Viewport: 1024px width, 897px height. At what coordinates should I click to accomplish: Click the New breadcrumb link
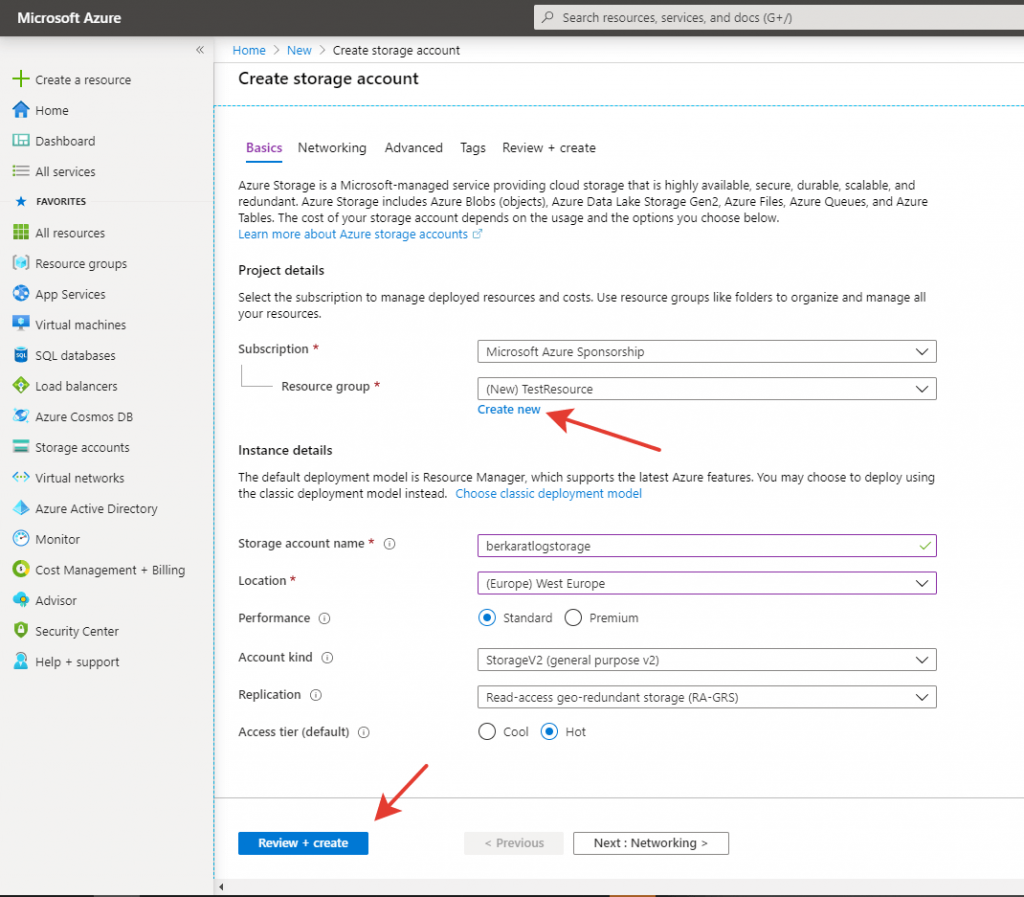[299, 50]
